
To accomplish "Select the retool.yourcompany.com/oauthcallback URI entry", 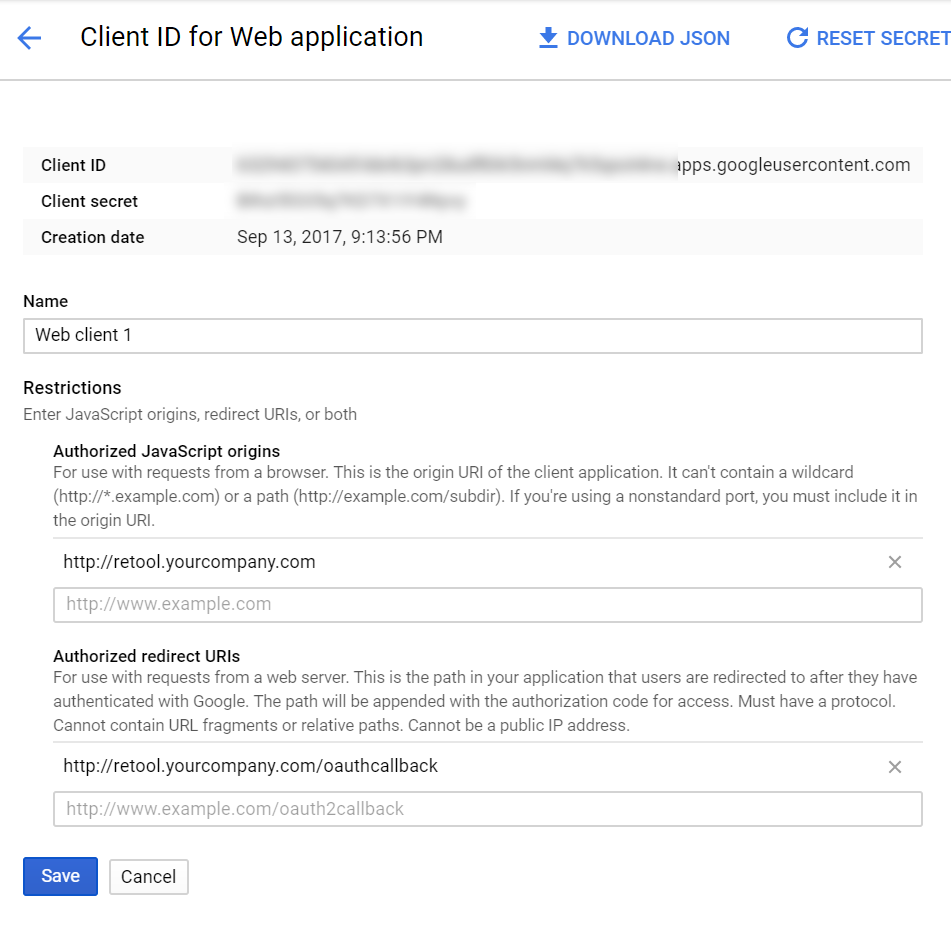I will 250,766.
